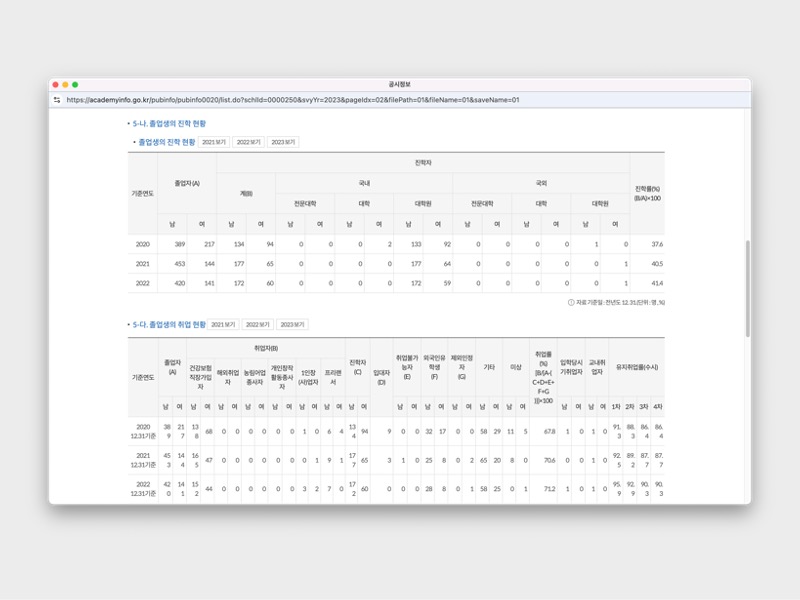Select the 국외 column group header
The height and width of the screenshot is (600, 800).
[541, 183]
